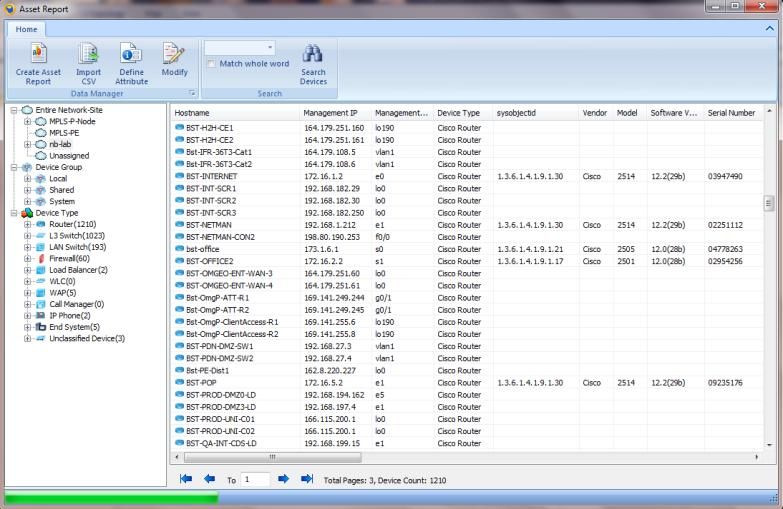Expand the MPLS-P-Node tree item

tap(27, 121)
